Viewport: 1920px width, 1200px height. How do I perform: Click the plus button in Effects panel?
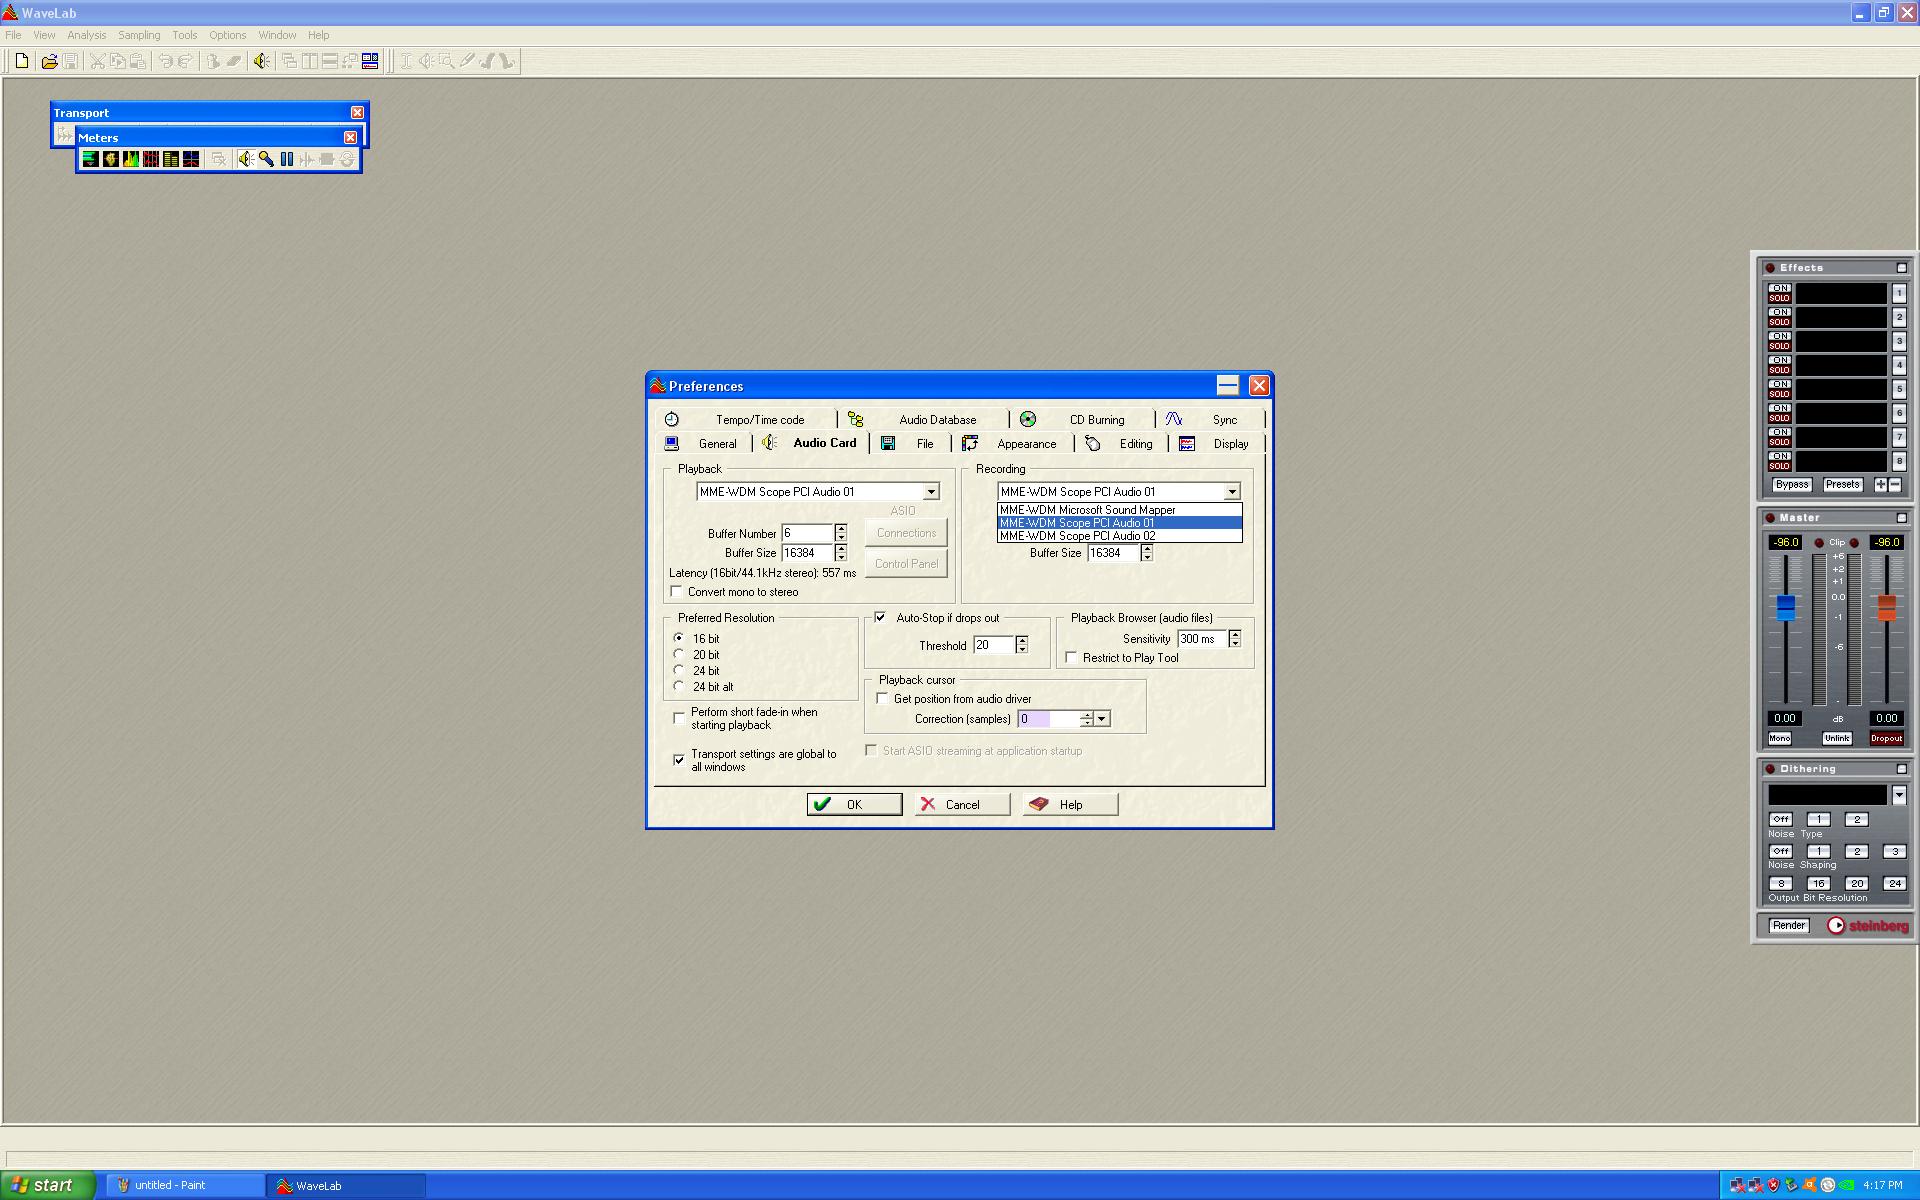pos(1881,485)
